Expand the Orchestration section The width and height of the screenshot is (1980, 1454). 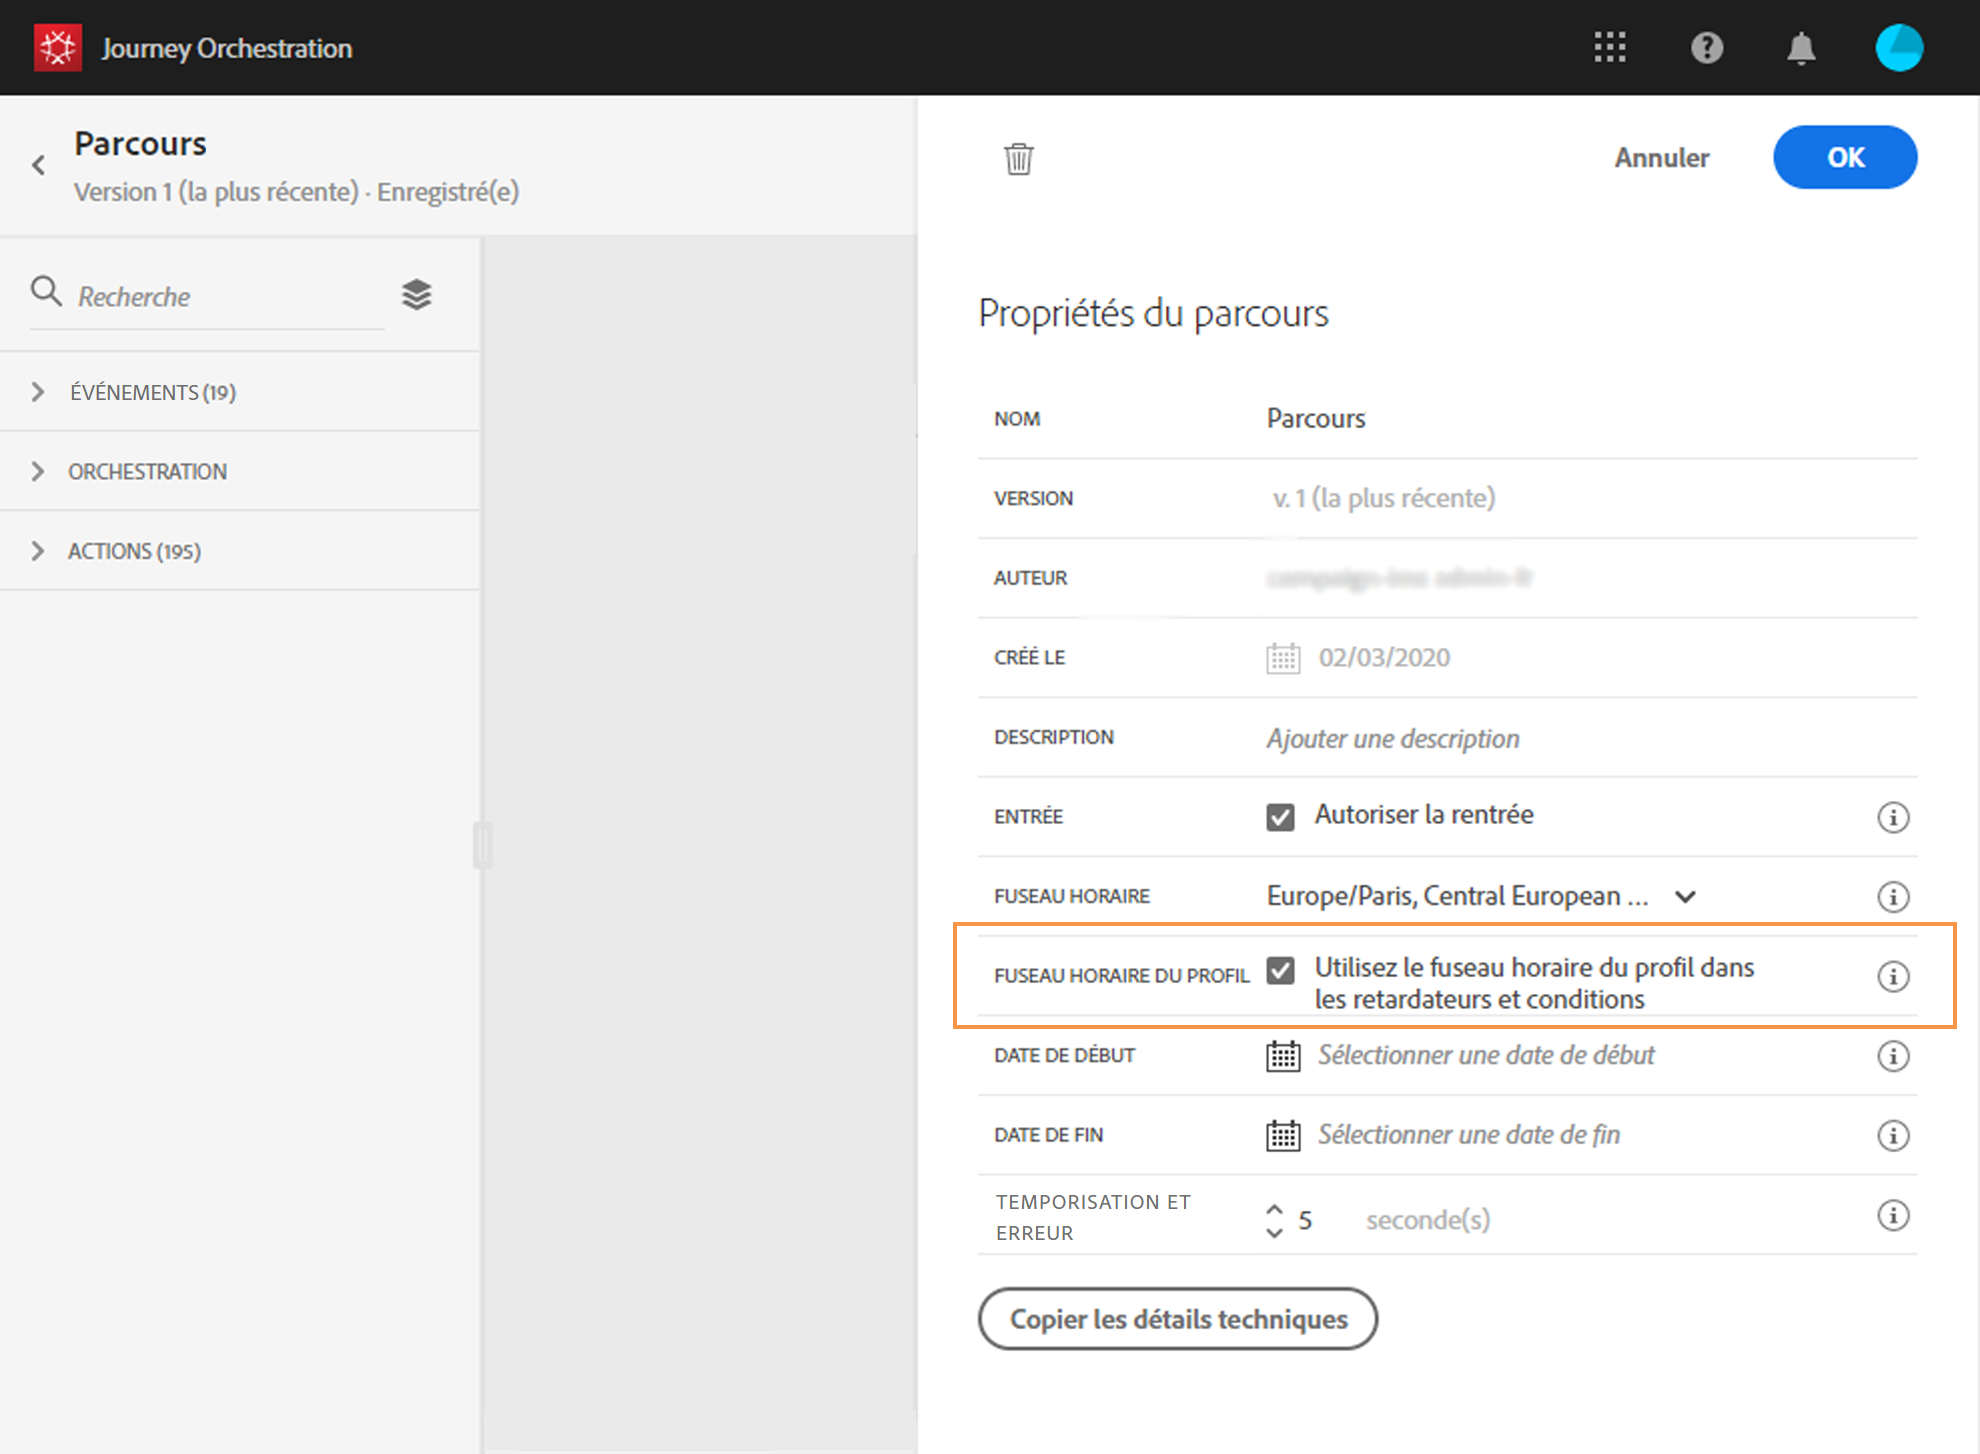click(38, 471)
